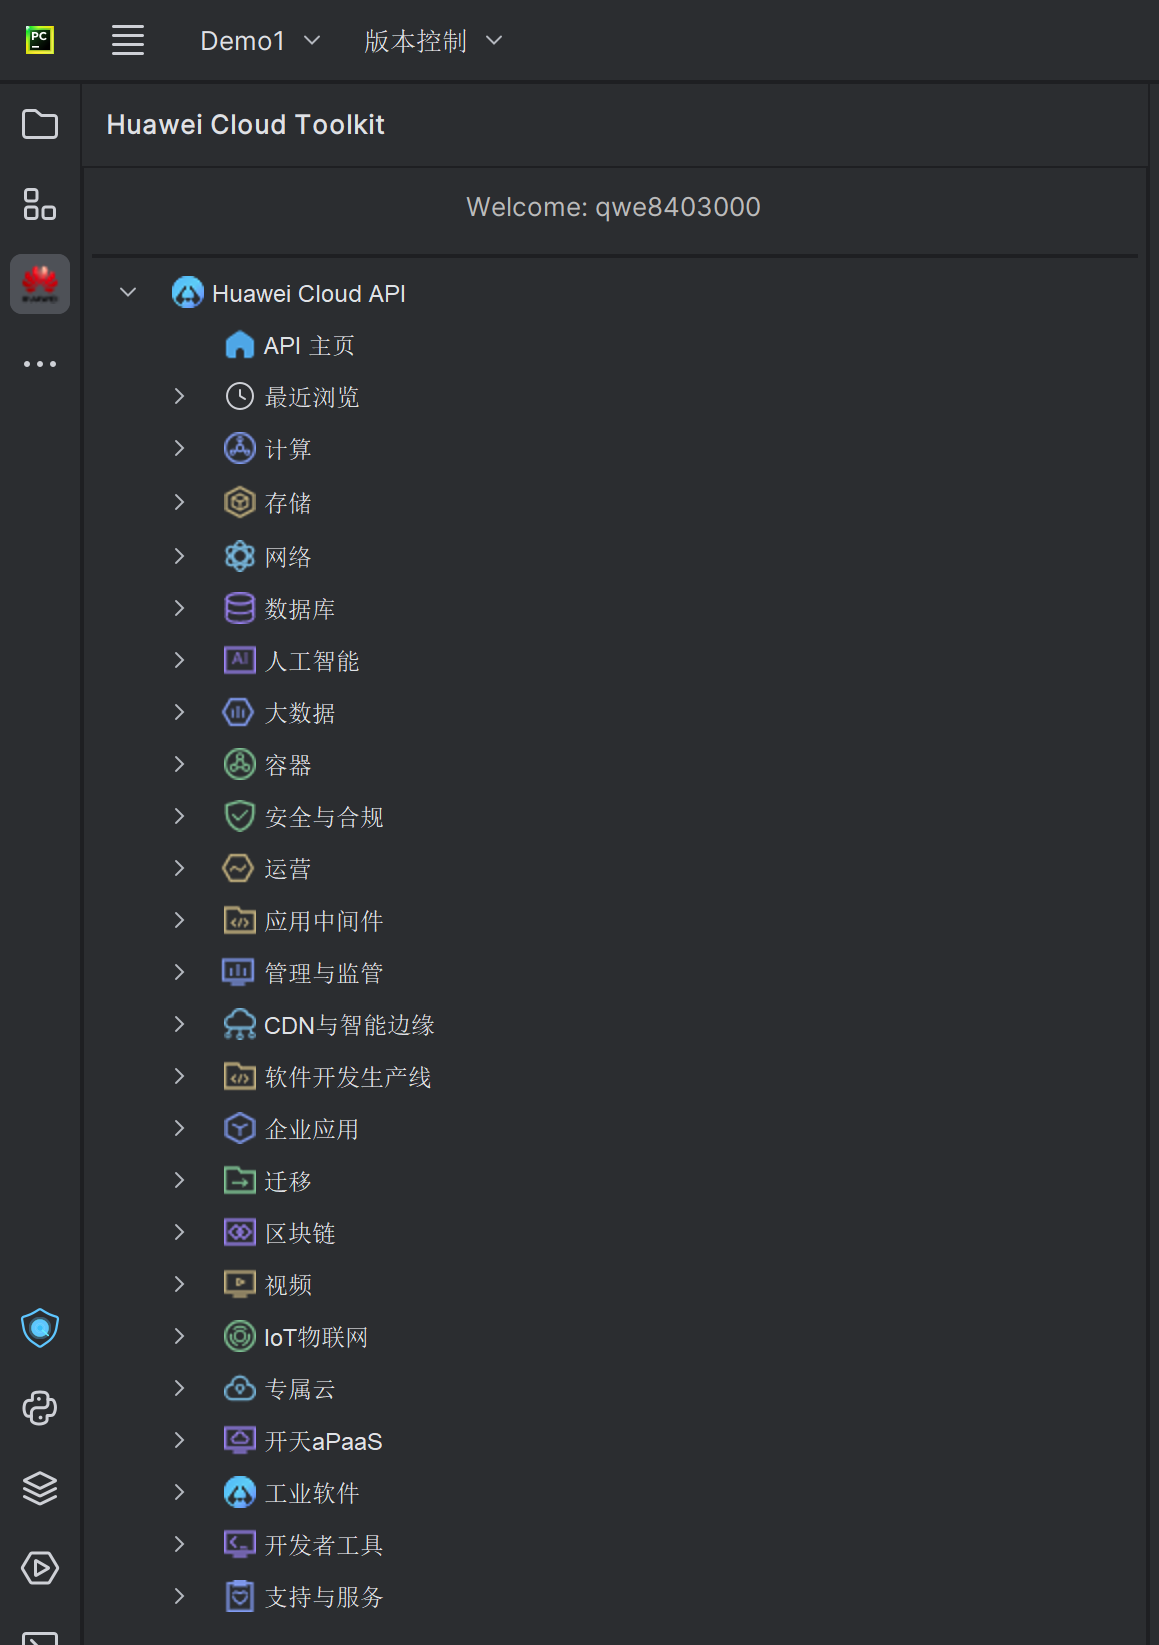This screenshot has height=1645, width=1159.
Task: Click the cloud icon for CDN与智能边缘
Action: click(240, 1025)
